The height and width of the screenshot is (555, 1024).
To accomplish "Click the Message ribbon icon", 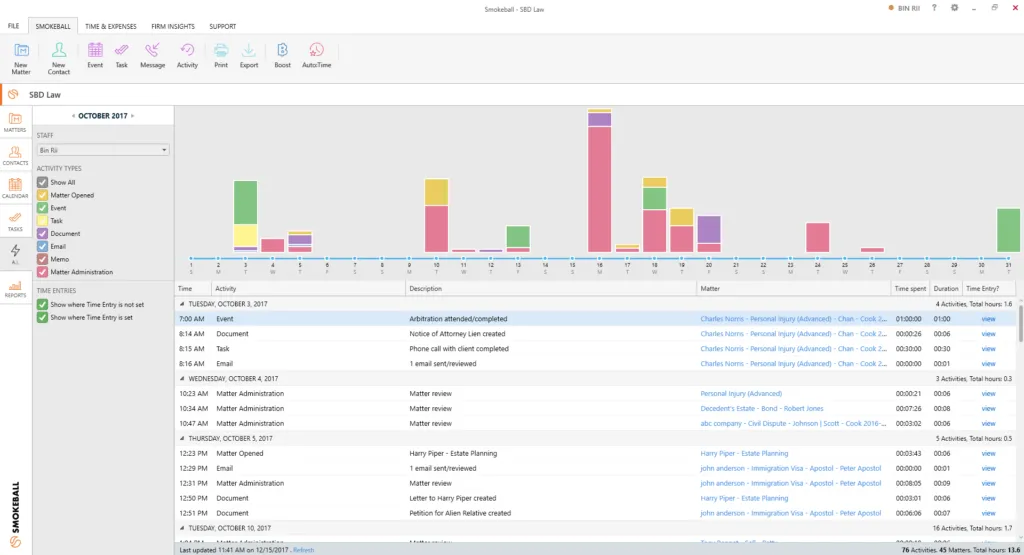I will 152,56.
